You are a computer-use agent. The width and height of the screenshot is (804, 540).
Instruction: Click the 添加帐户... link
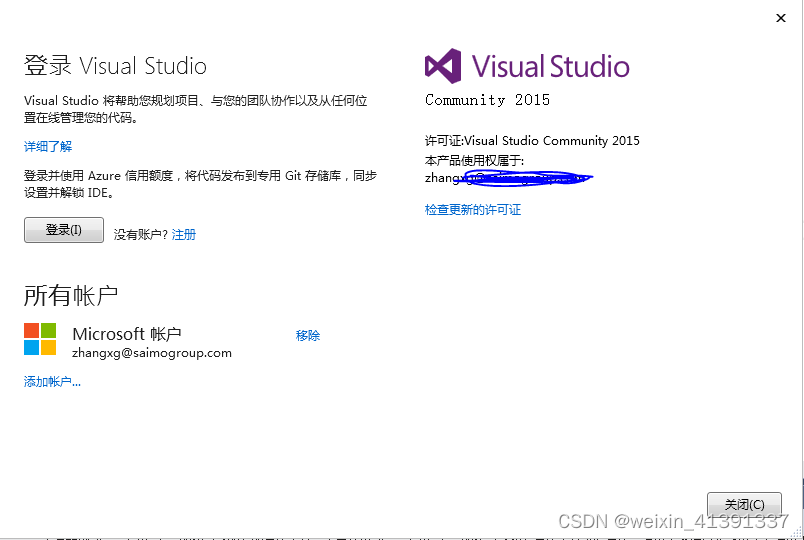tap(52, 382)
